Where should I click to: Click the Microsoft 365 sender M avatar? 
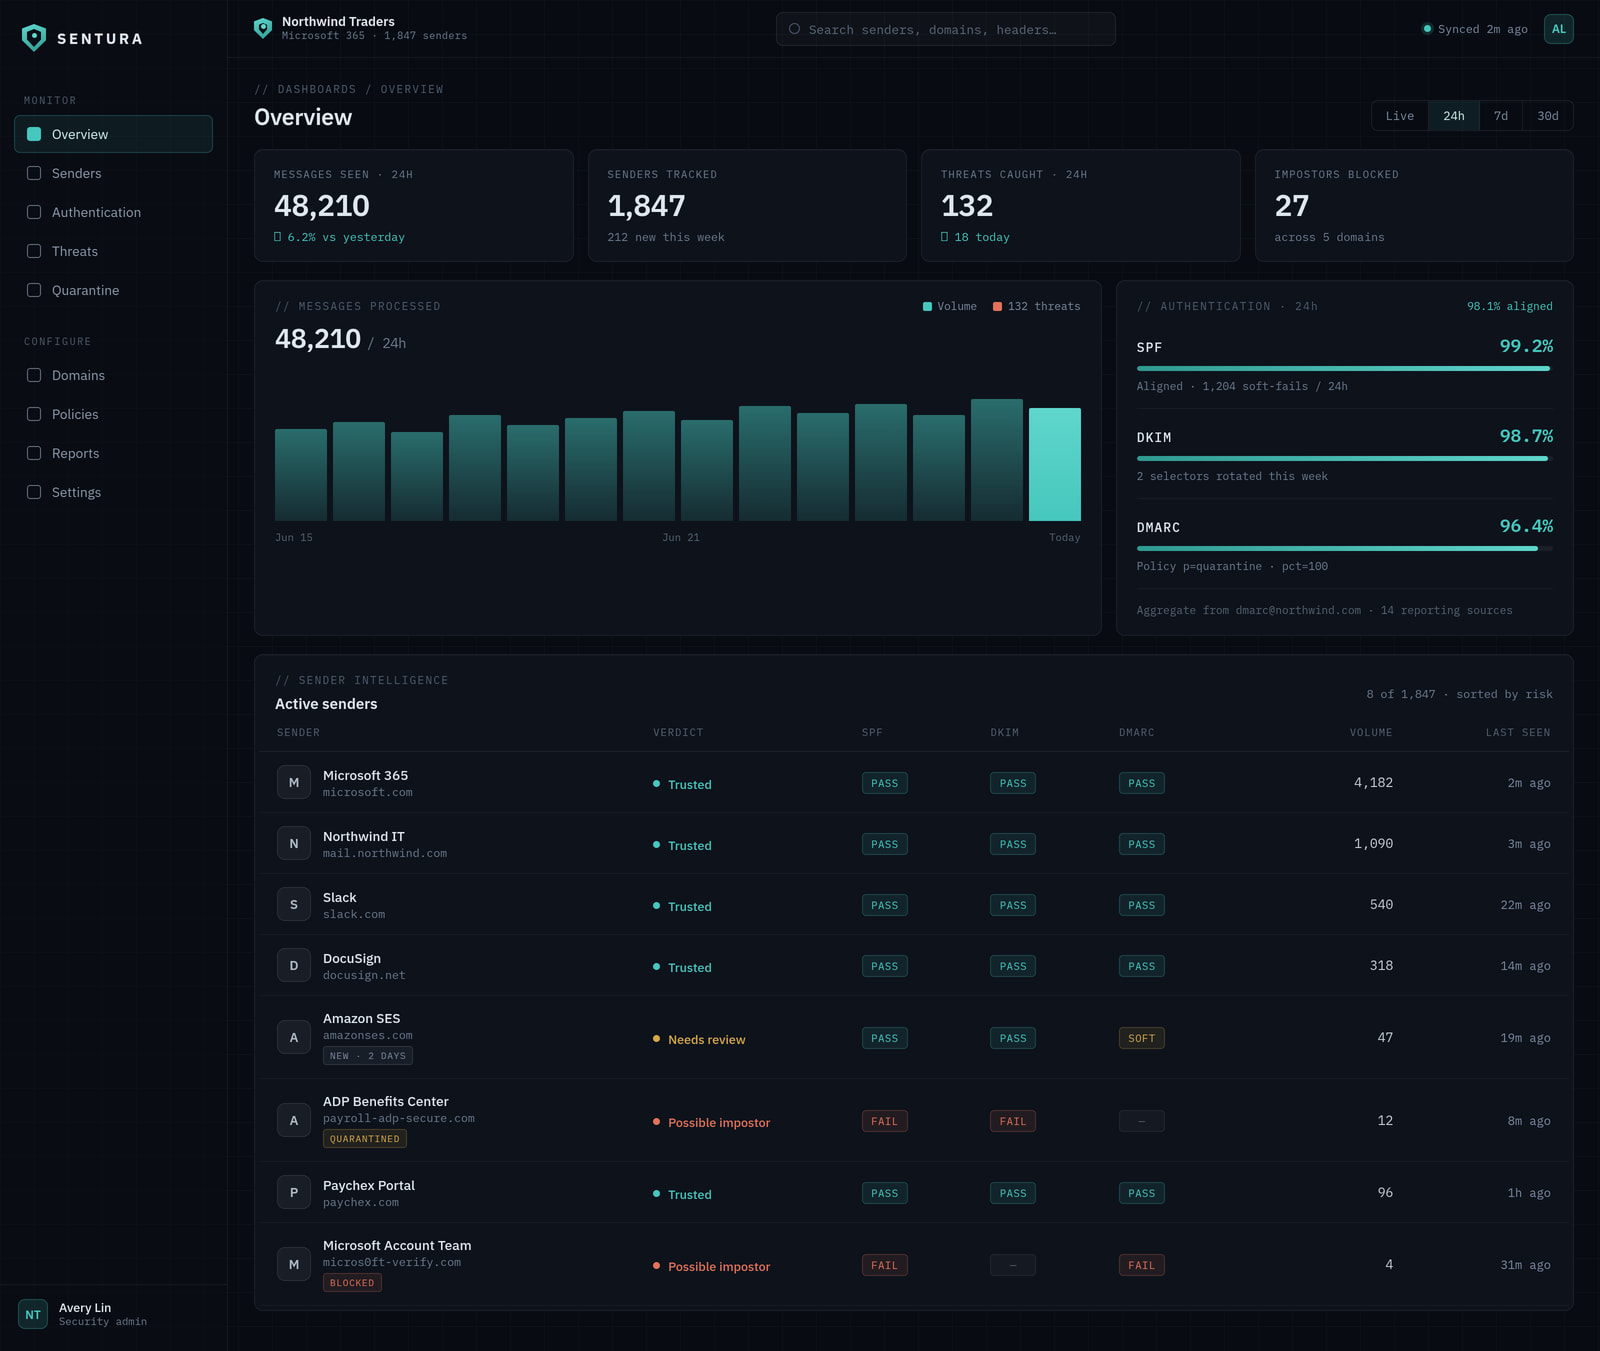coord(294,783)
